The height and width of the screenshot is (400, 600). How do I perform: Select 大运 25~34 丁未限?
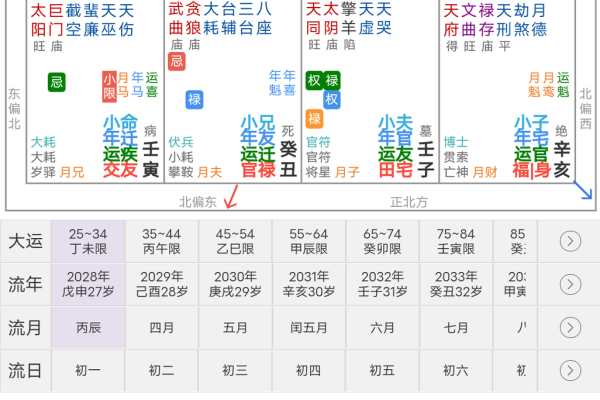point(88,241)
